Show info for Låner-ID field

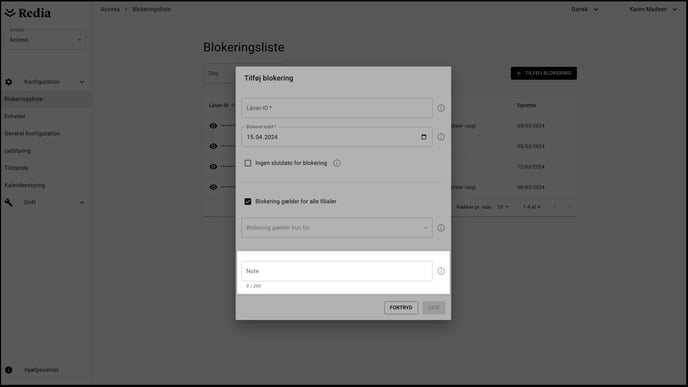pyautogui.click(x=441, y=108)
